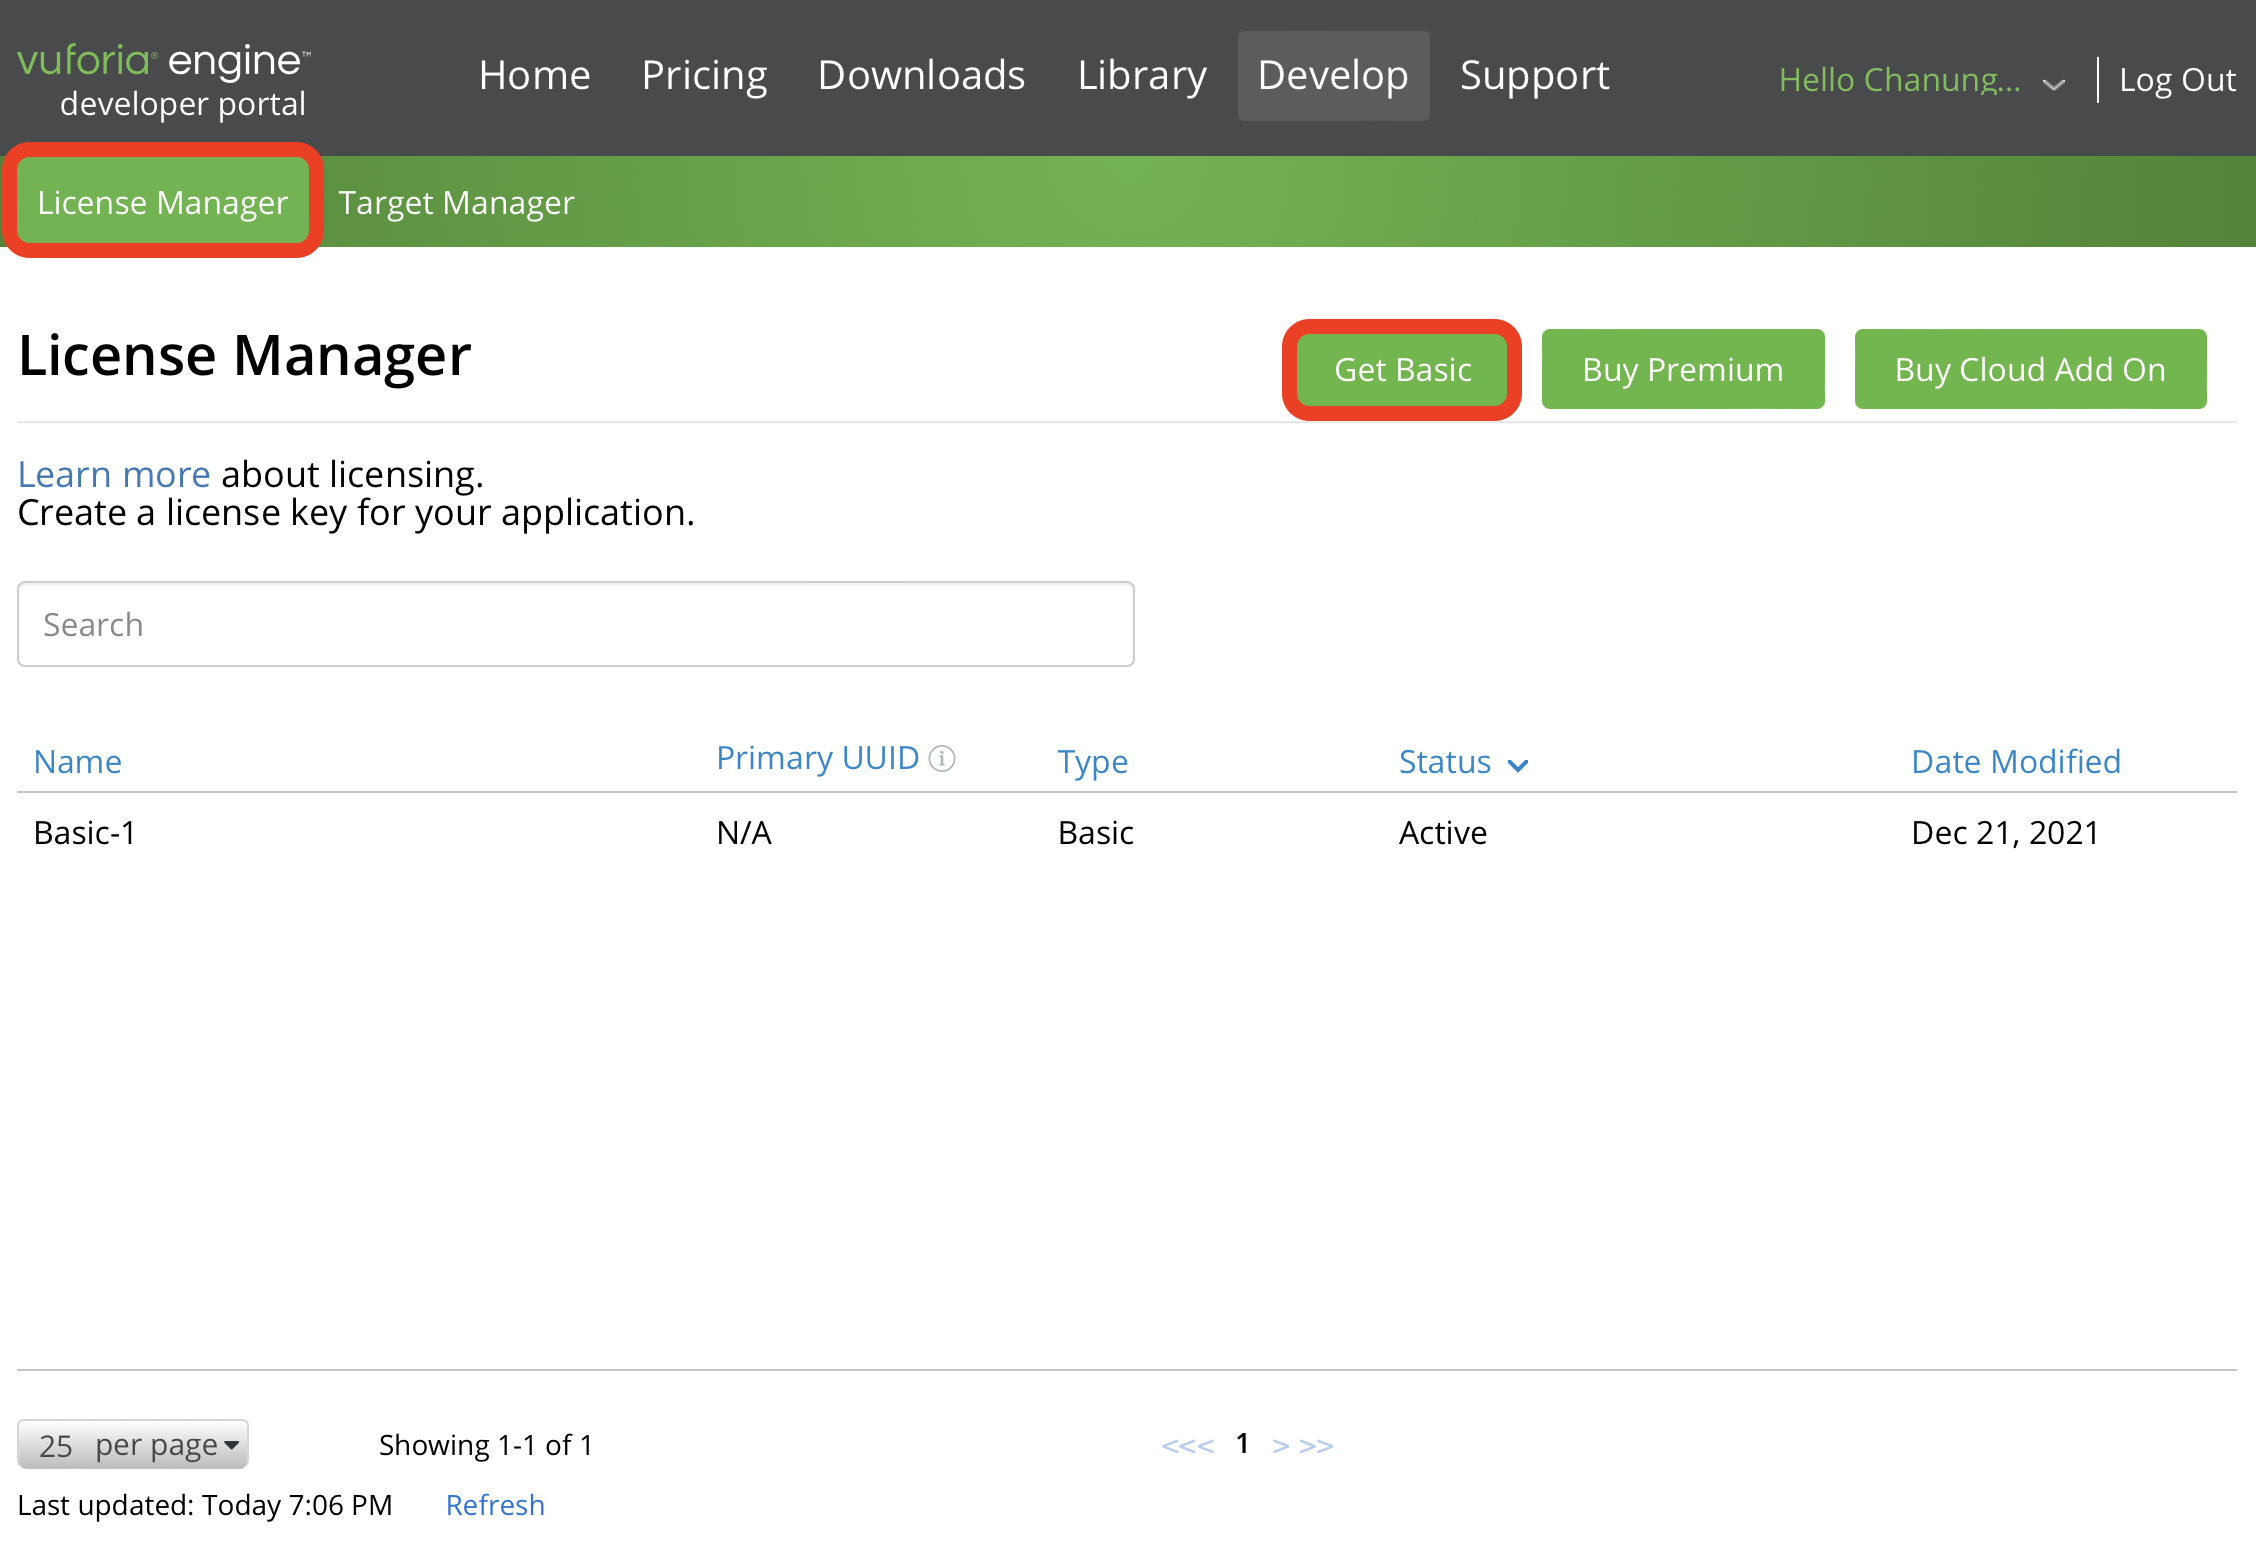Click the Refresh link
Screen dimensions: 2256x1544
click(495, 1505)
